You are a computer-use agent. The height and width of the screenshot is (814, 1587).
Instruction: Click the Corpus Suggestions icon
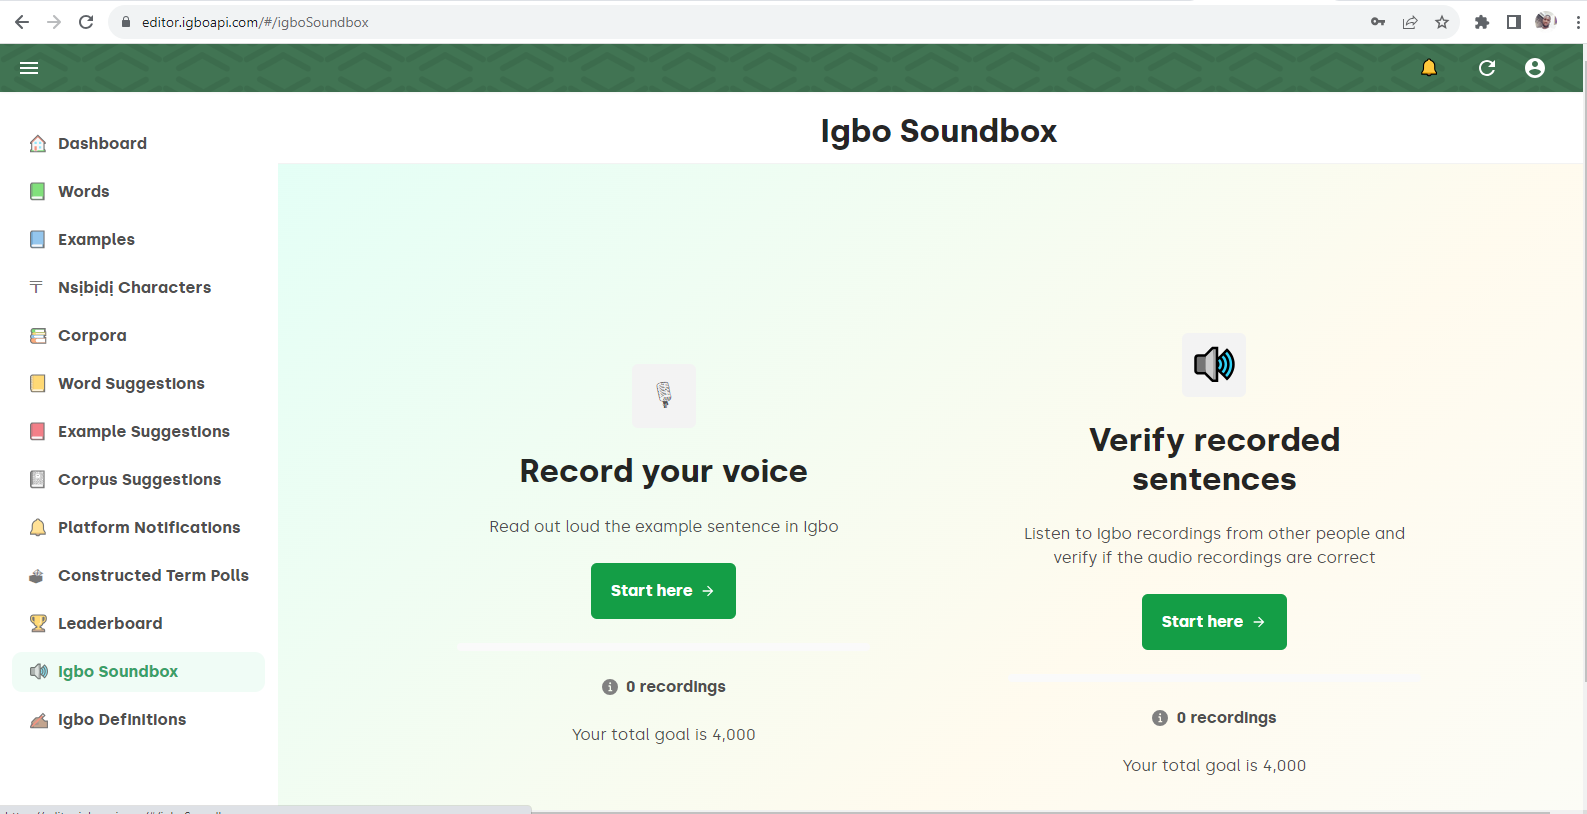(x=38, y=479)
